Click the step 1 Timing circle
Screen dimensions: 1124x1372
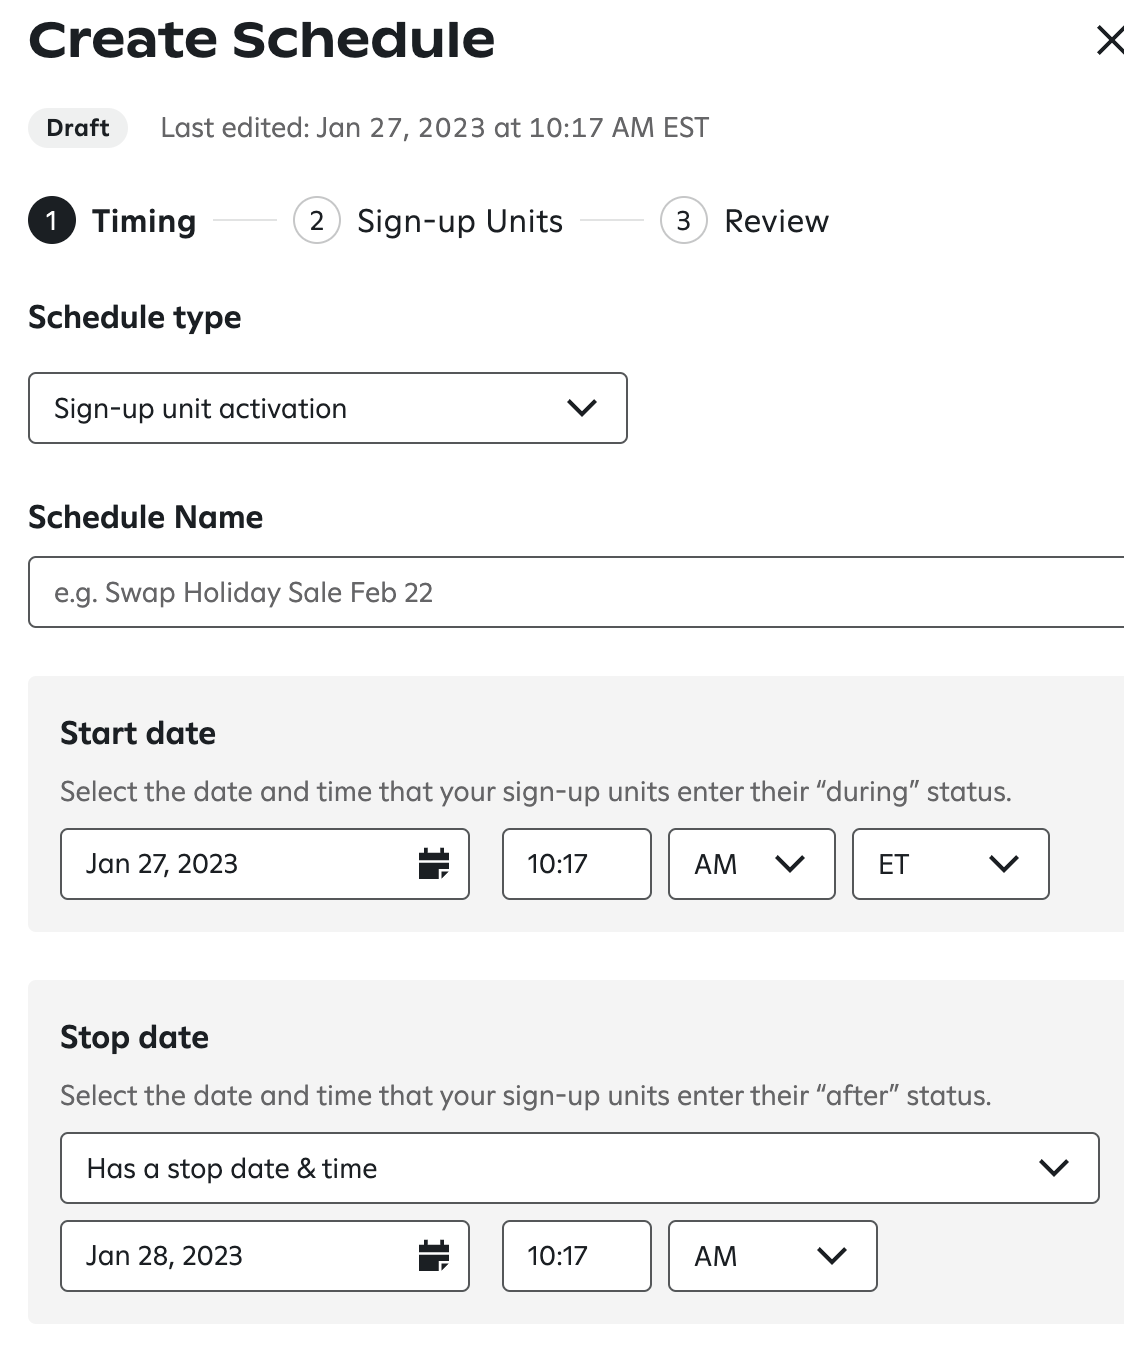pos(52,221)
